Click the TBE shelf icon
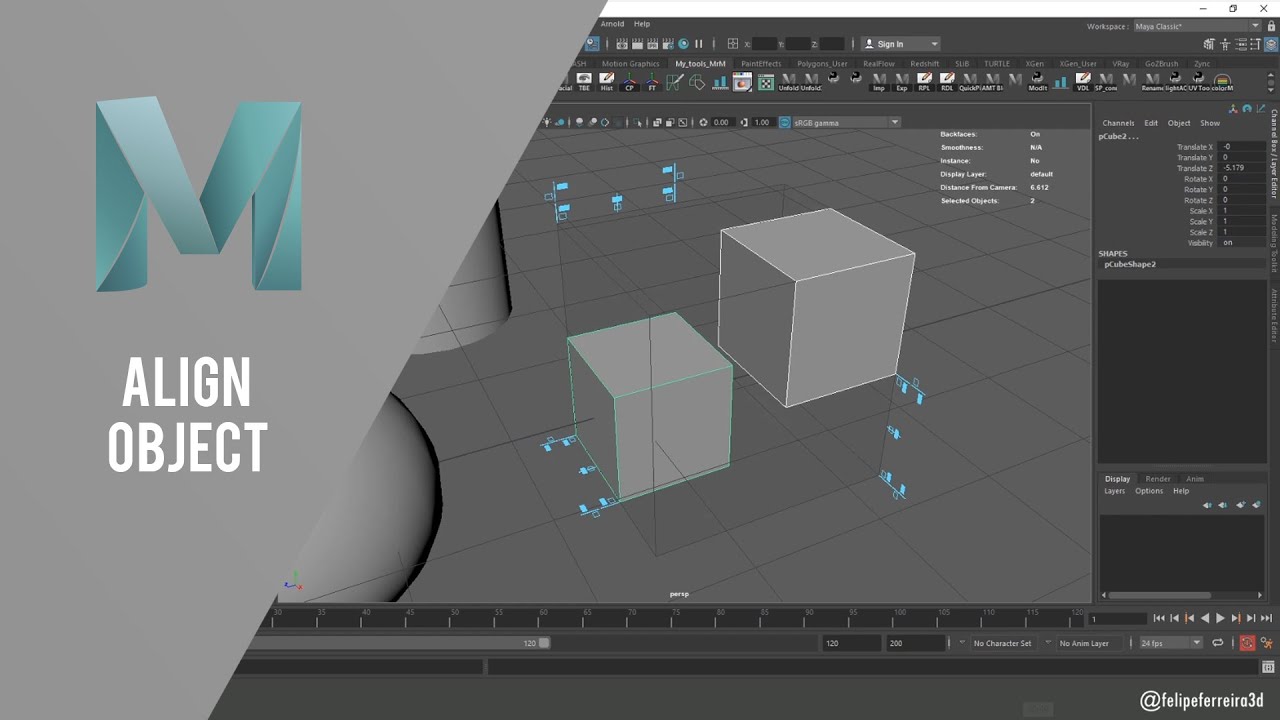 tap(584, 81)
